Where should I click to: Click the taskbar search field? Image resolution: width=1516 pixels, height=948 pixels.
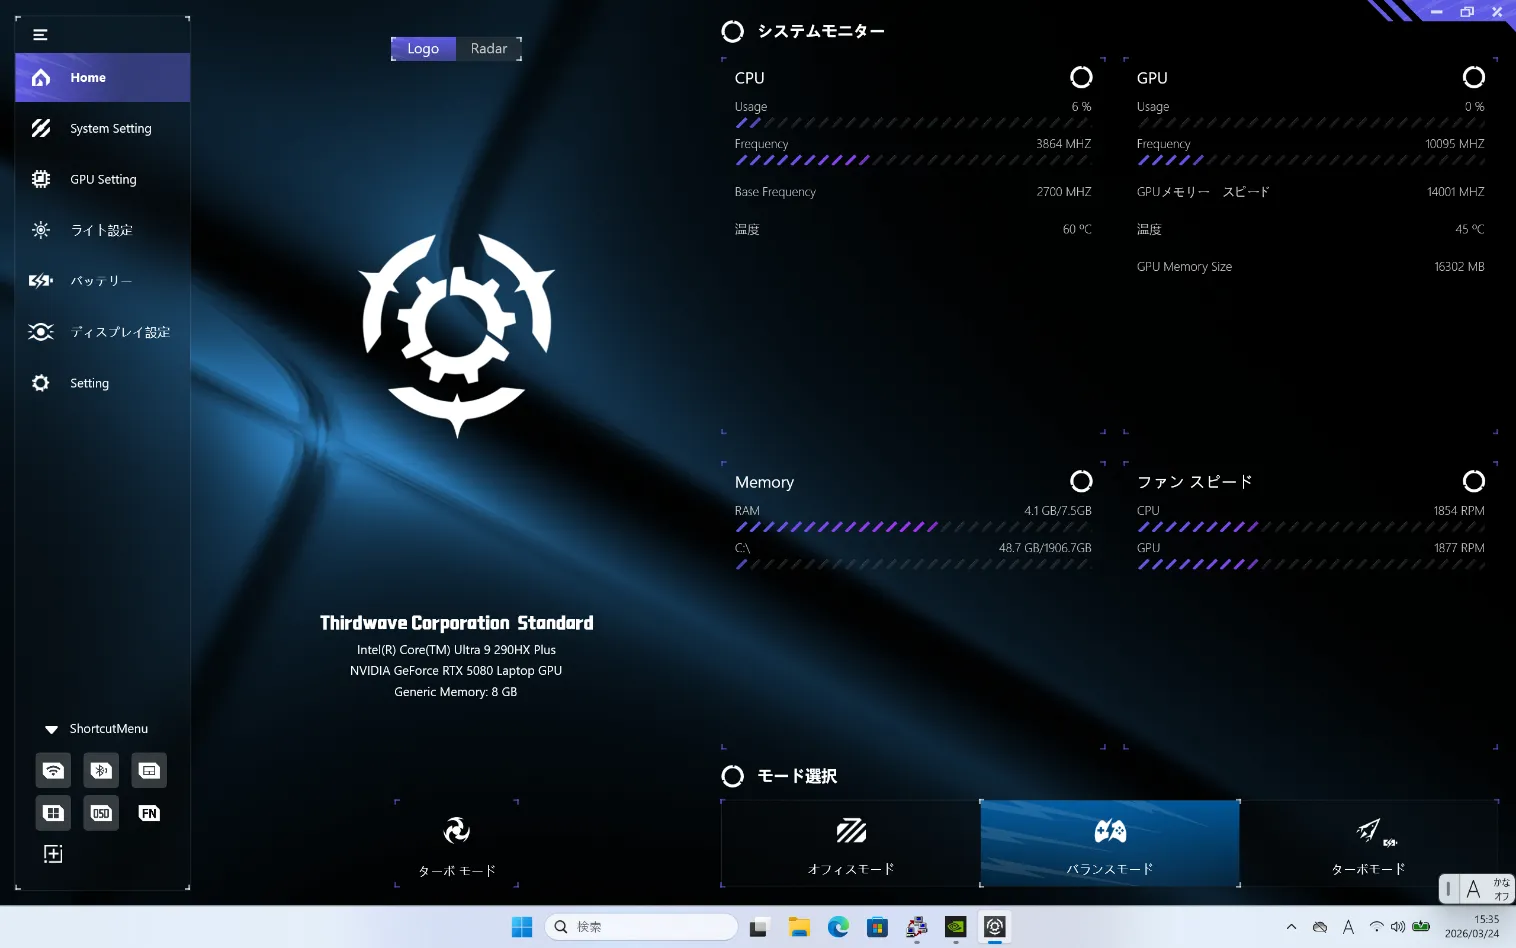(x=641, y=927)
